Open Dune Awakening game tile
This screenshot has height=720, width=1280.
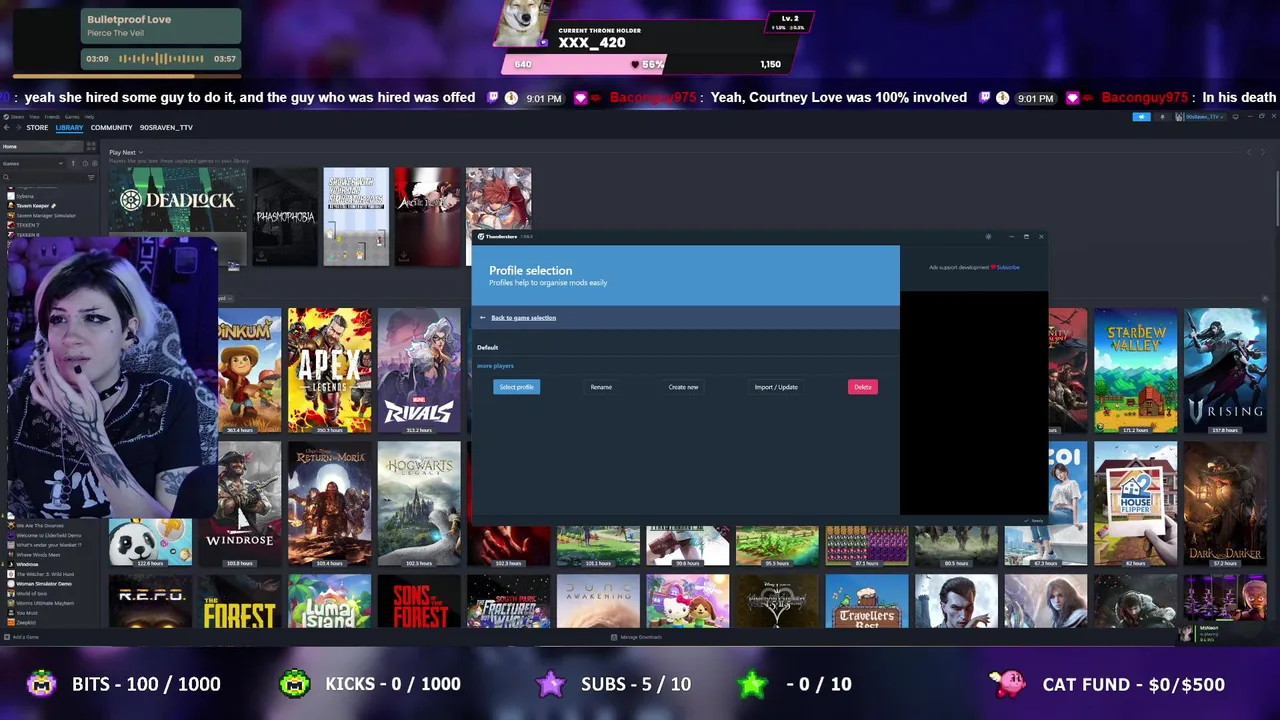(598, 601)
